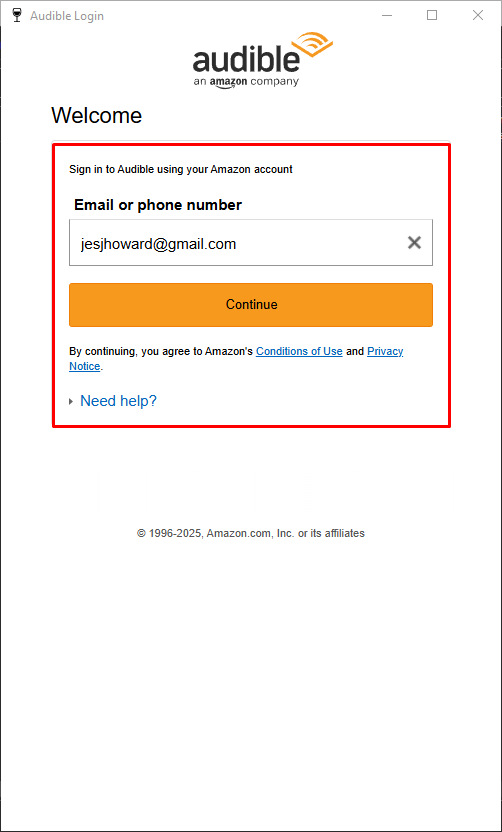Maximize the Audible Login window
Viewport: 502px width, 832px height.
pos(432,15)
